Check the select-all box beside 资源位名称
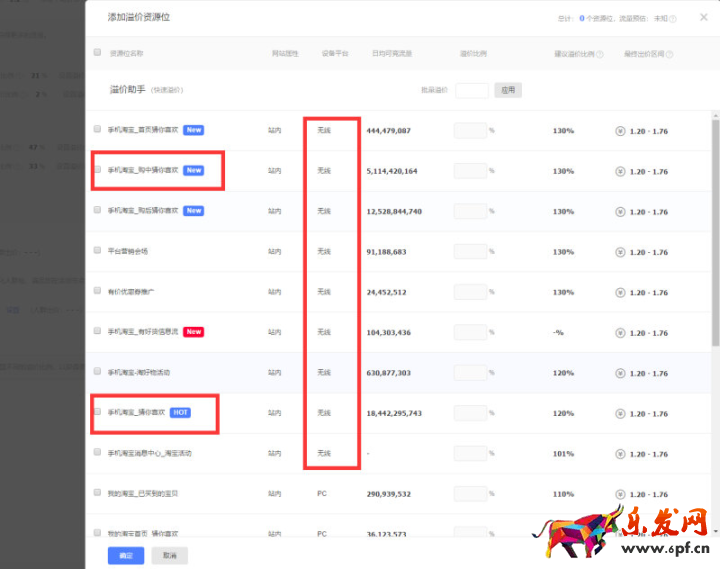720x569 pixels. [x=97, y=53]
